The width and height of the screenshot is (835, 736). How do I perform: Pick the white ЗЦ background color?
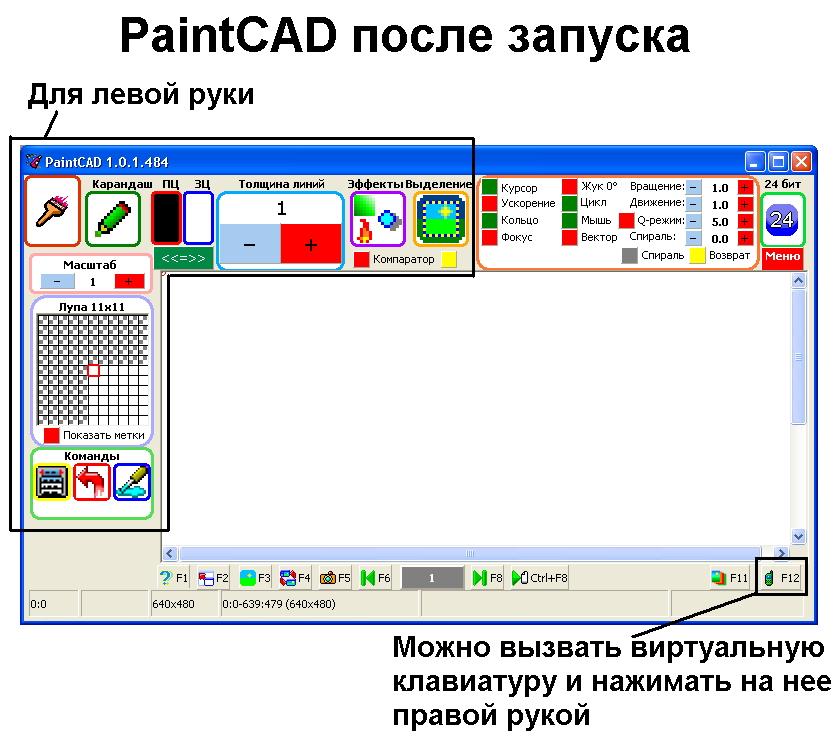(x=198, y=218)
